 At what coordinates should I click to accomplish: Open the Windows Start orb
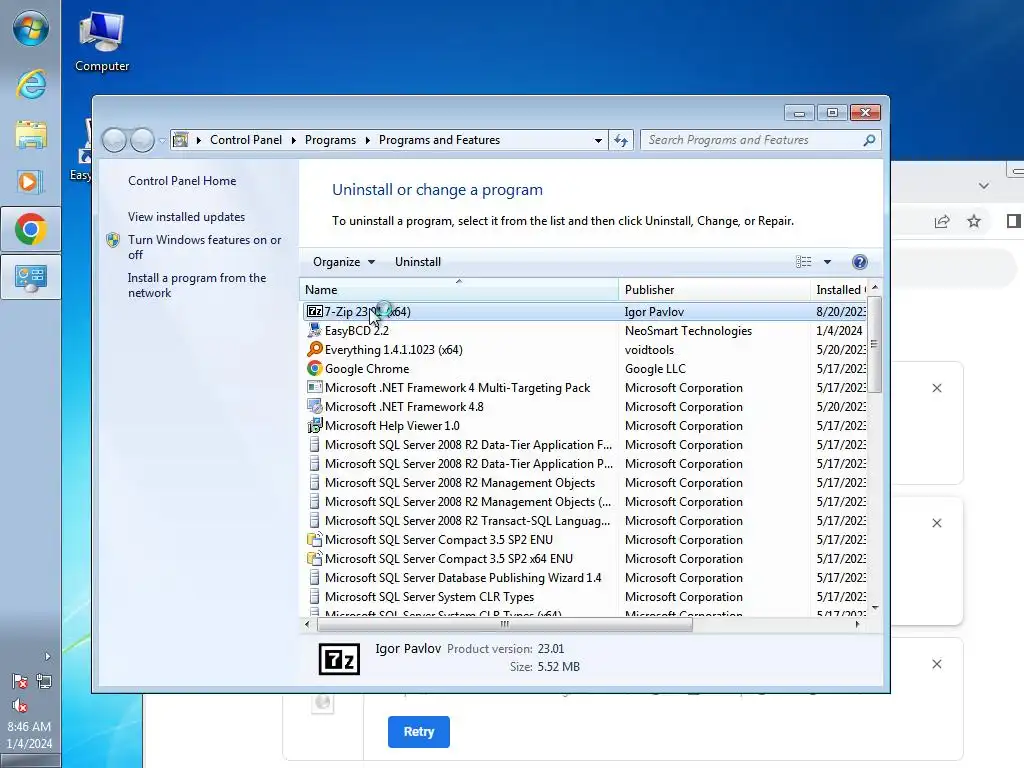coord(31,29)
